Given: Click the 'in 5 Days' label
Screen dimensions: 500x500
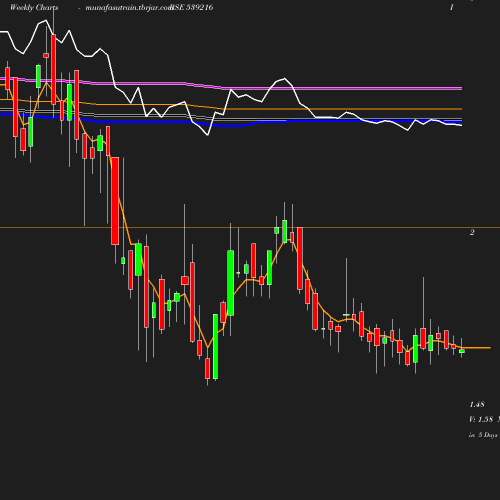Looking at the screenshot, I should 483,435.
